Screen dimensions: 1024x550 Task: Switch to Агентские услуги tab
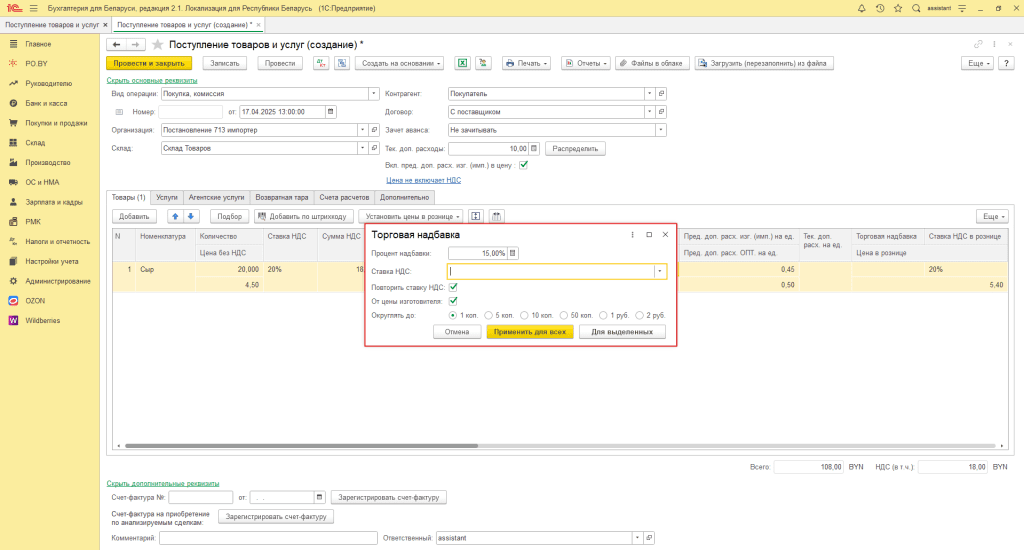(216, 197)
